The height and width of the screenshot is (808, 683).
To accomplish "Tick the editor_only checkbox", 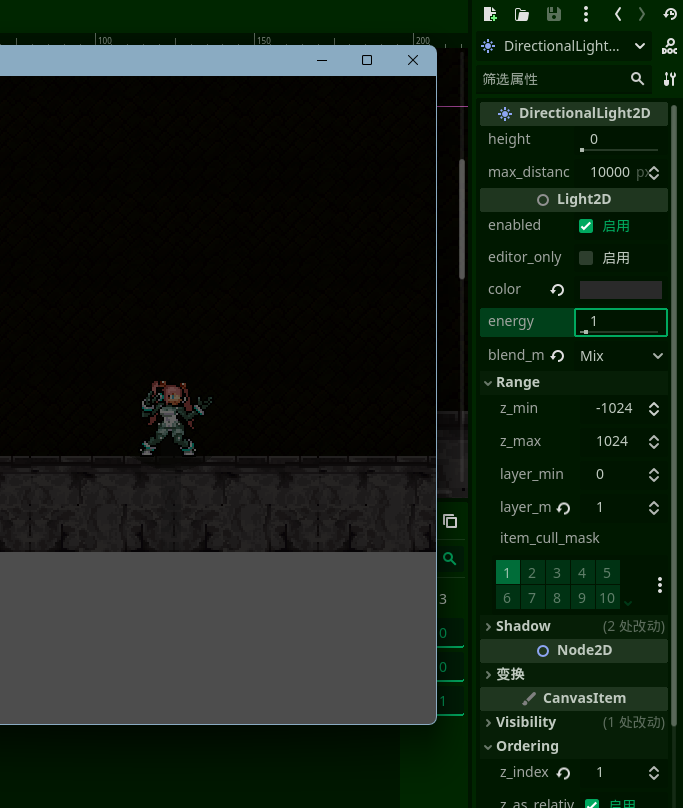I will click(x=586, y=258).
